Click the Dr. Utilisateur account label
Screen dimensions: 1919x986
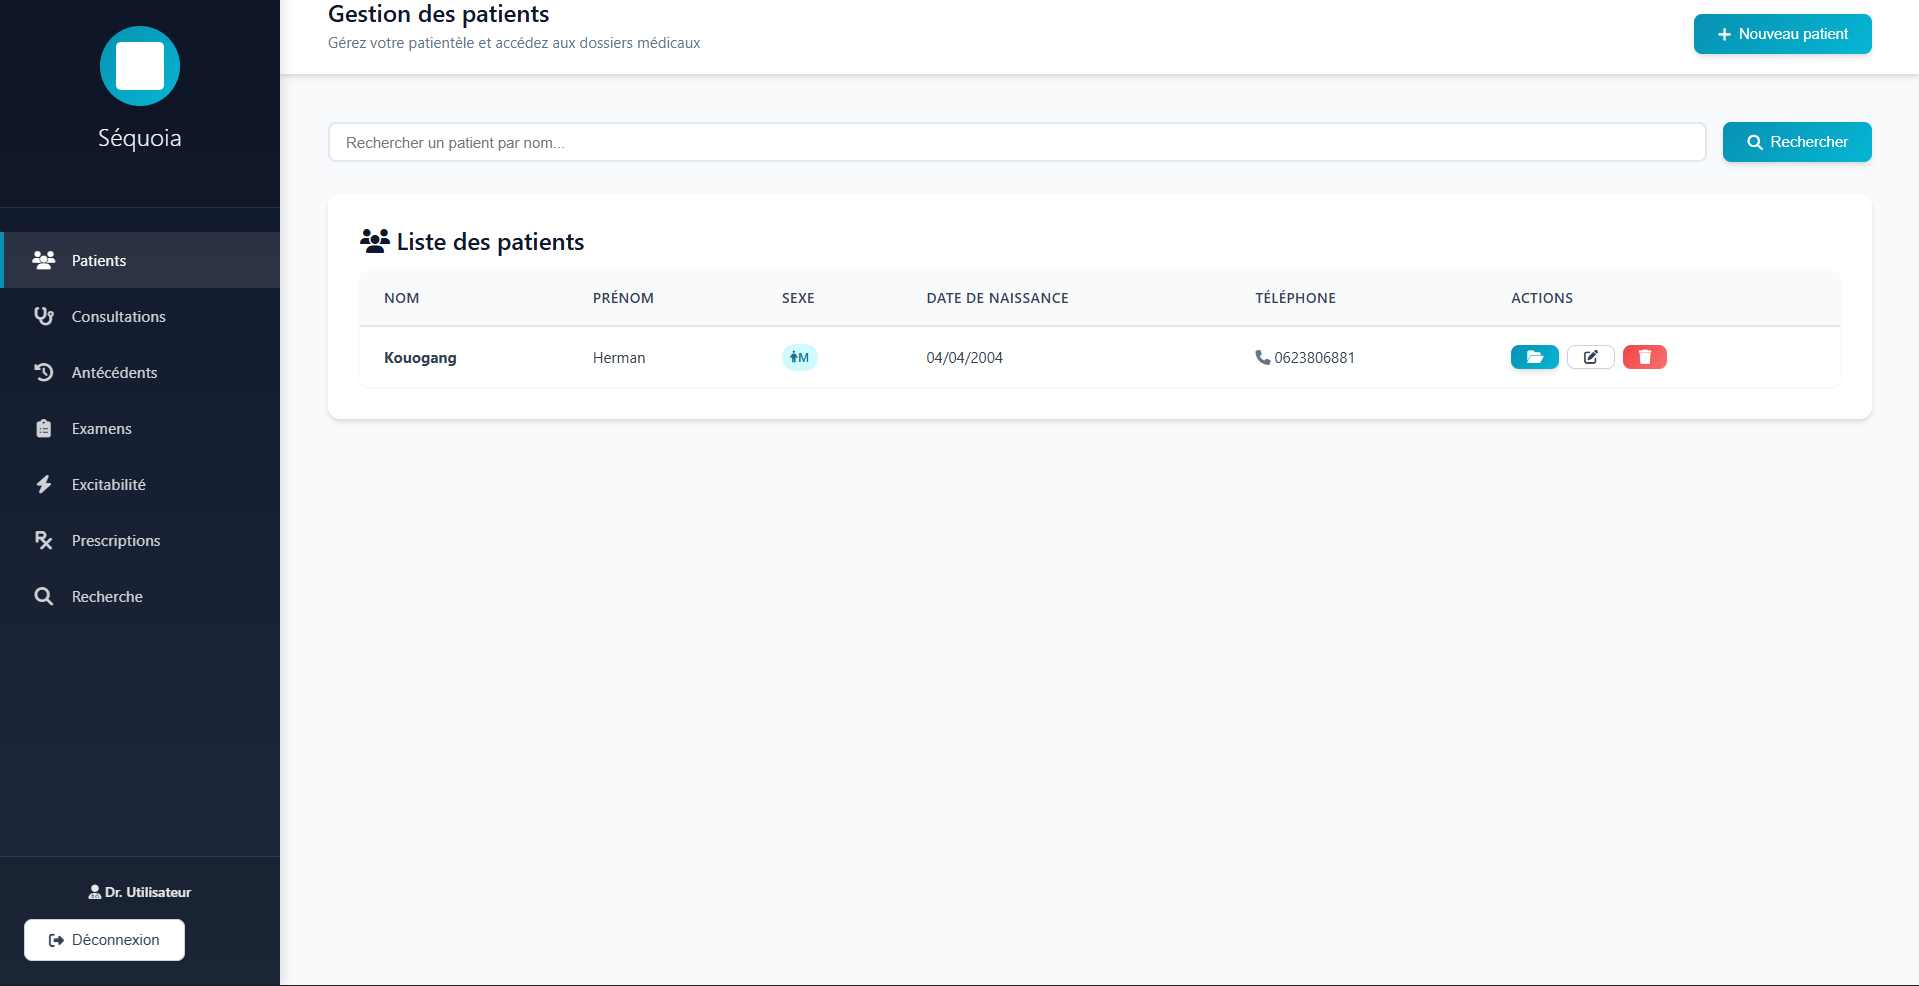pyautogui.click(x=139, y=891)
